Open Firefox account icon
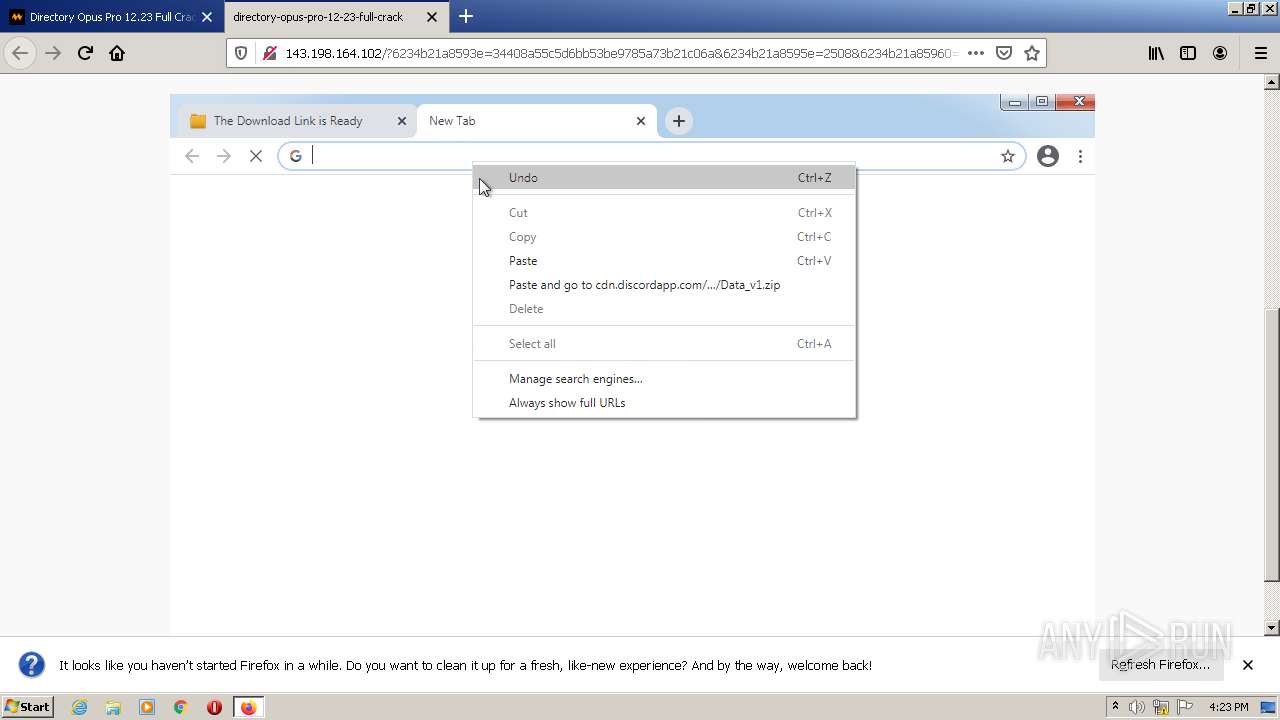Screen dimensions: 1280x720 (x=1220, y=53)
